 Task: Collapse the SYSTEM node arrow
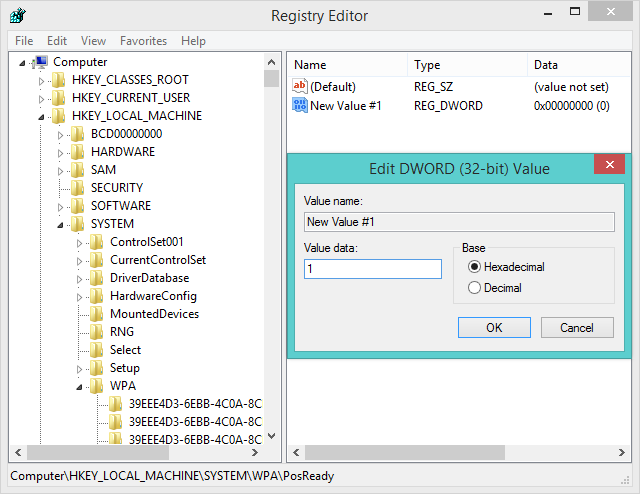pyautogui.click(x=60, y=225)
